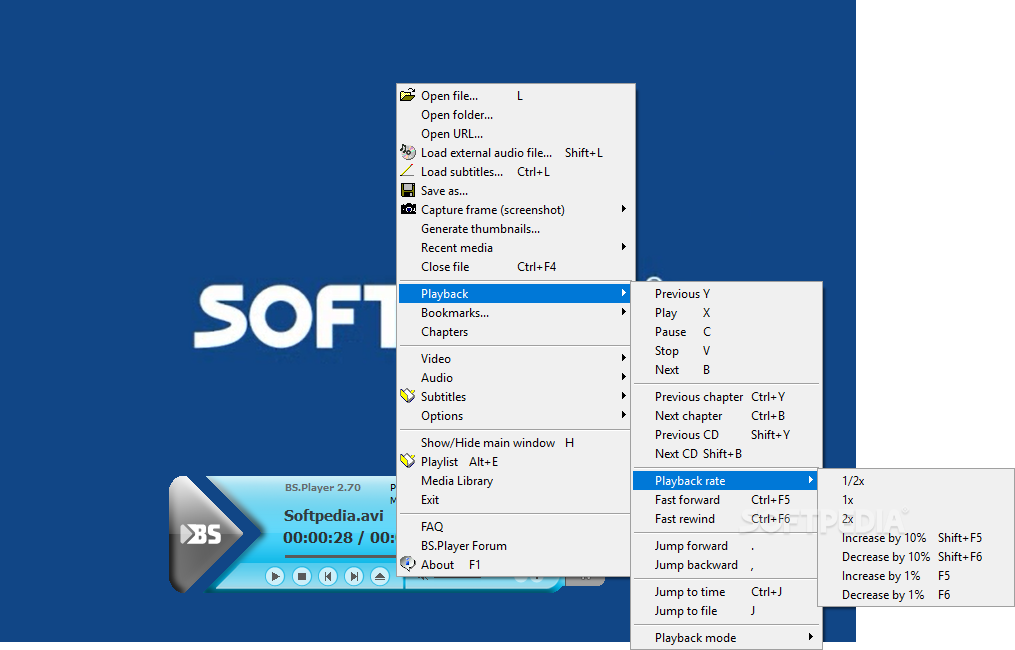The image size is (1015, 650).
Task: Expand the Recent media submenu arrow
Action: (623, 247)
